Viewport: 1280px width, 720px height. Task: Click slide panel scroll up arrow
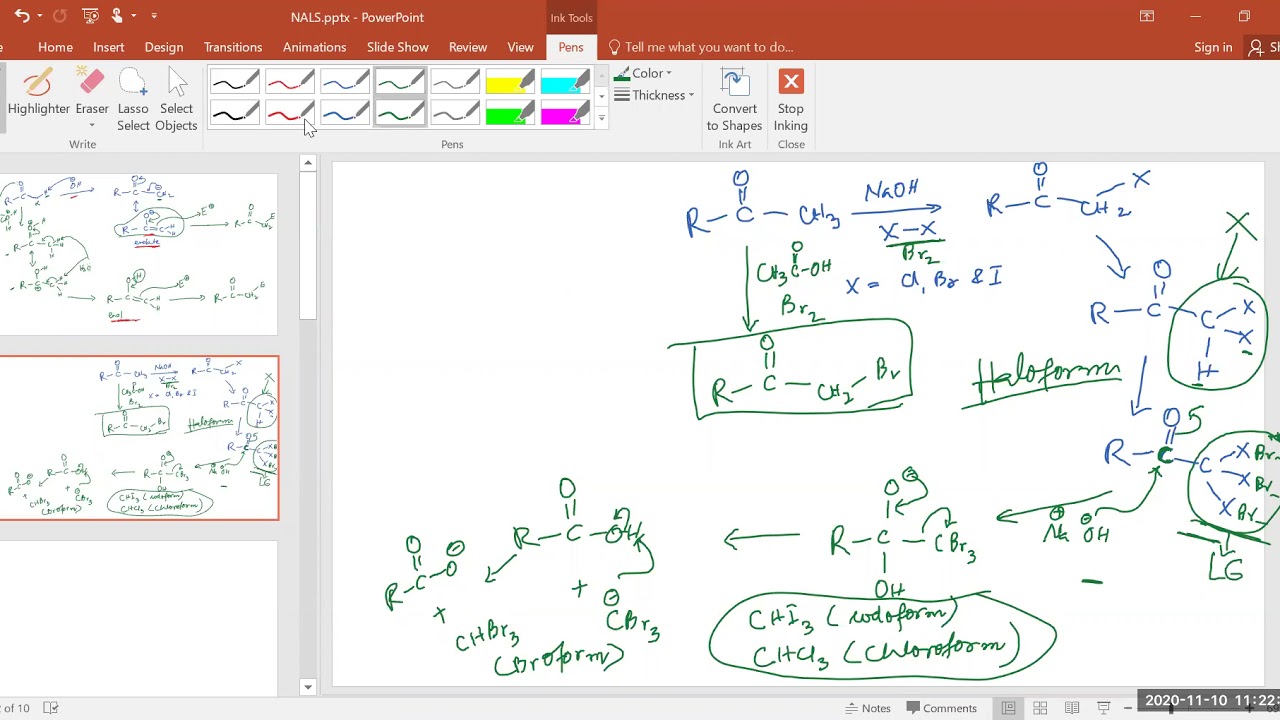(308, 162)
